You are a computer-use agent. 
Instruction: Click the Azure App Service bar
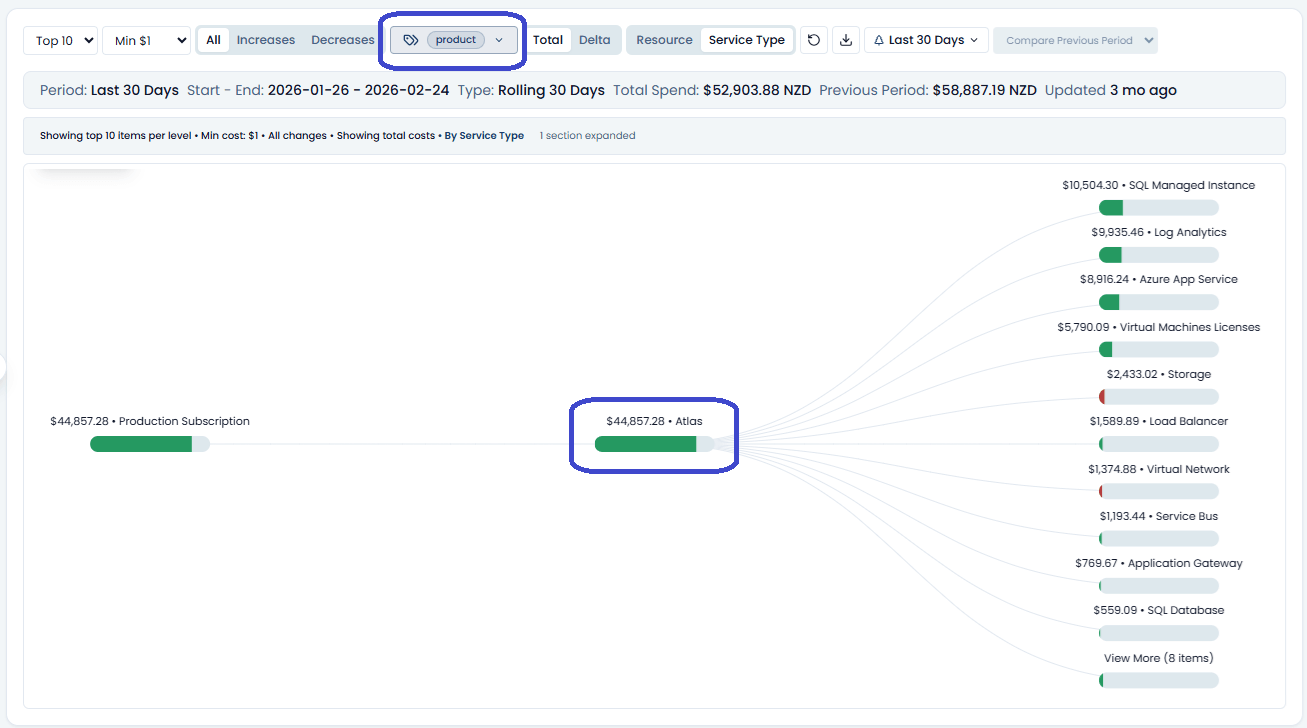1159,302
